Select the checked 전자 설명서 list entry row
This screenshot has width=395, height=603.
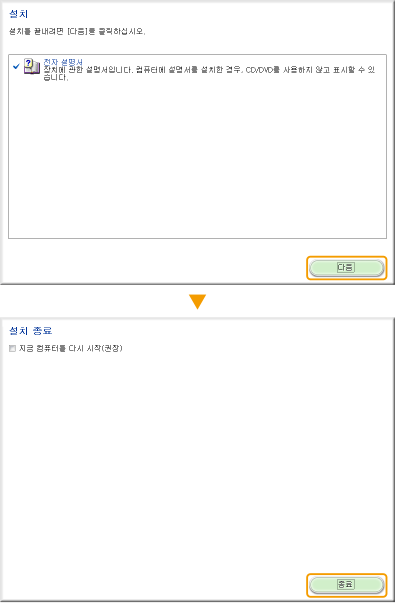coord(197,69)
